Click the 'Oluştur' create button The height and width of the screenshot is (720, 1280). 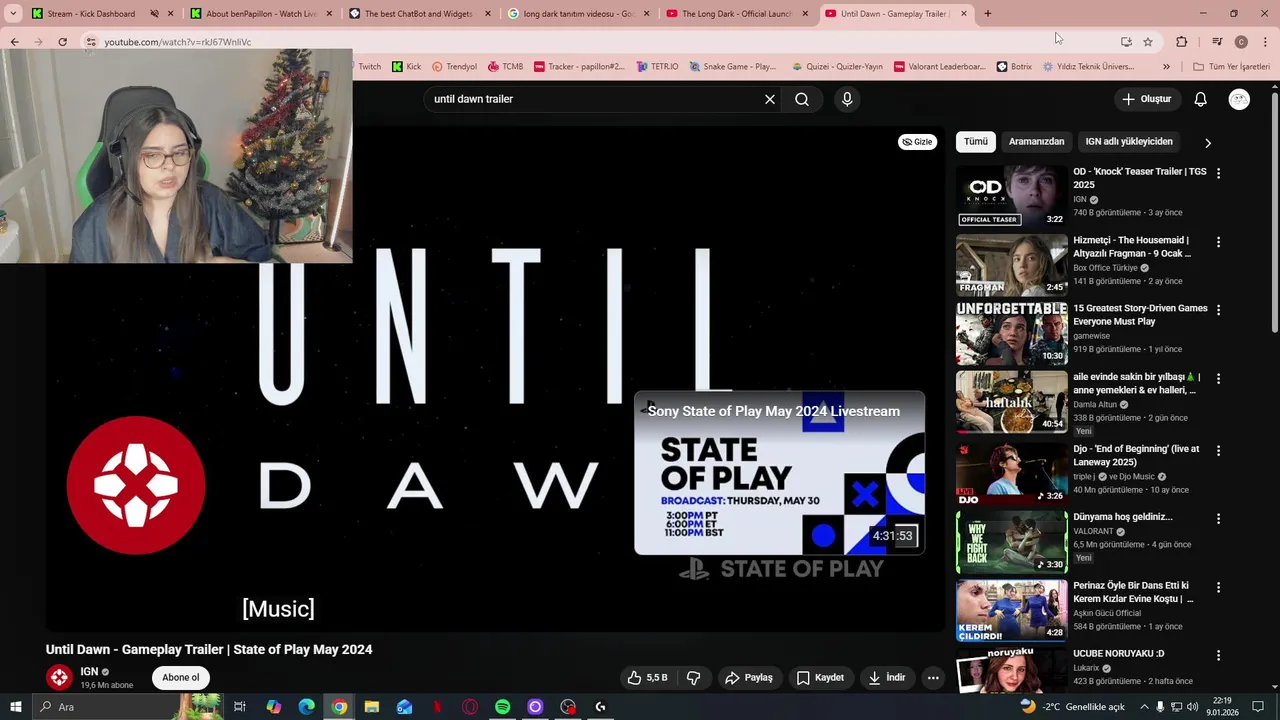[x=1146, y=99]
